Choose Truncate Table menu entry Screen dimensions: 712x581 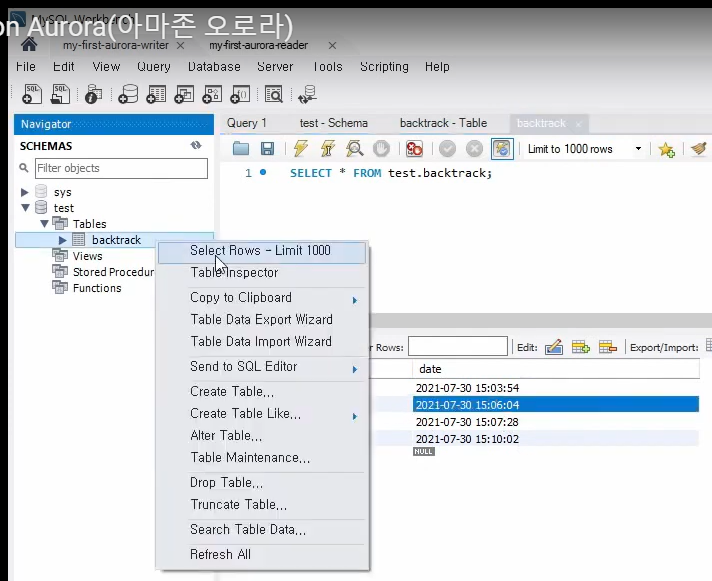coord(262,505)
